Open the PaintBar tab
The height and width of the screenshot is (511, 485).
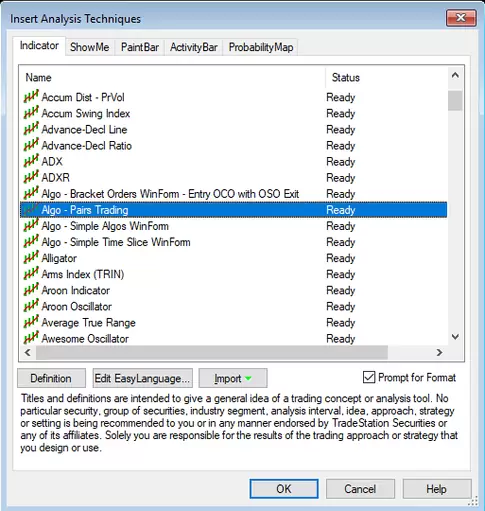click(140, 47)
